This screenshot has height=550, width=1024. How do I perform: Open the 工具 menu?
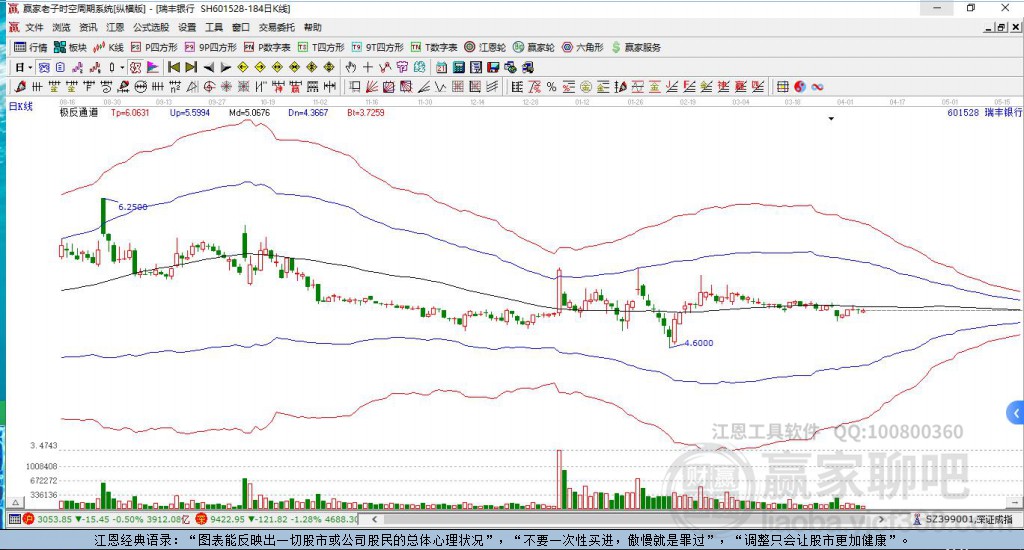pos(214,27)
